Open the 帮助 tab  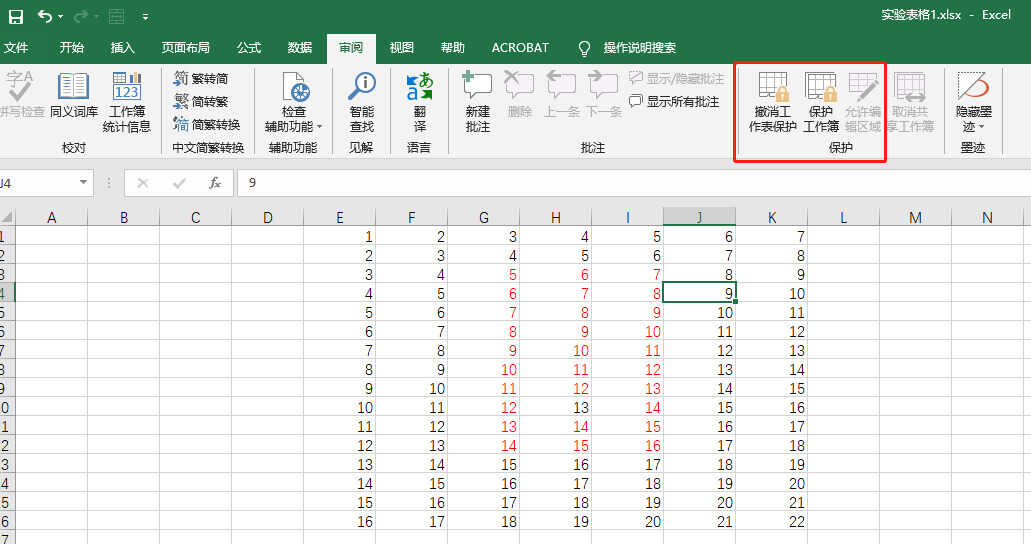452,47
